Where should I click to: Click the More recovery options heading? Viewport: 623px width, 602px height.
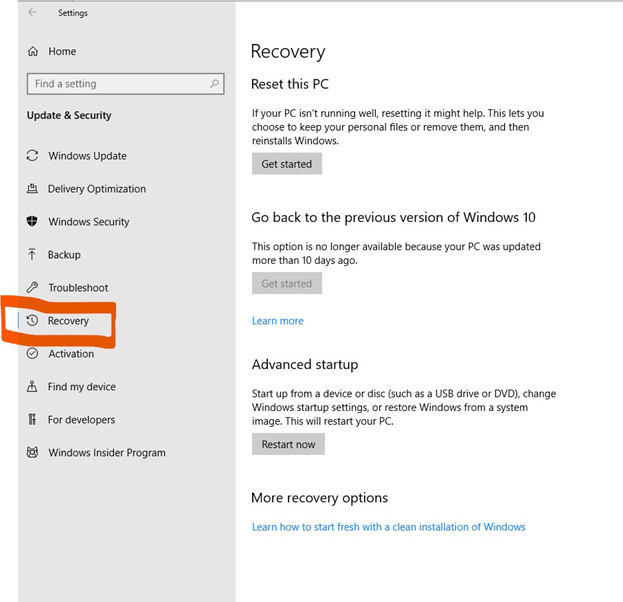[319, 497]
